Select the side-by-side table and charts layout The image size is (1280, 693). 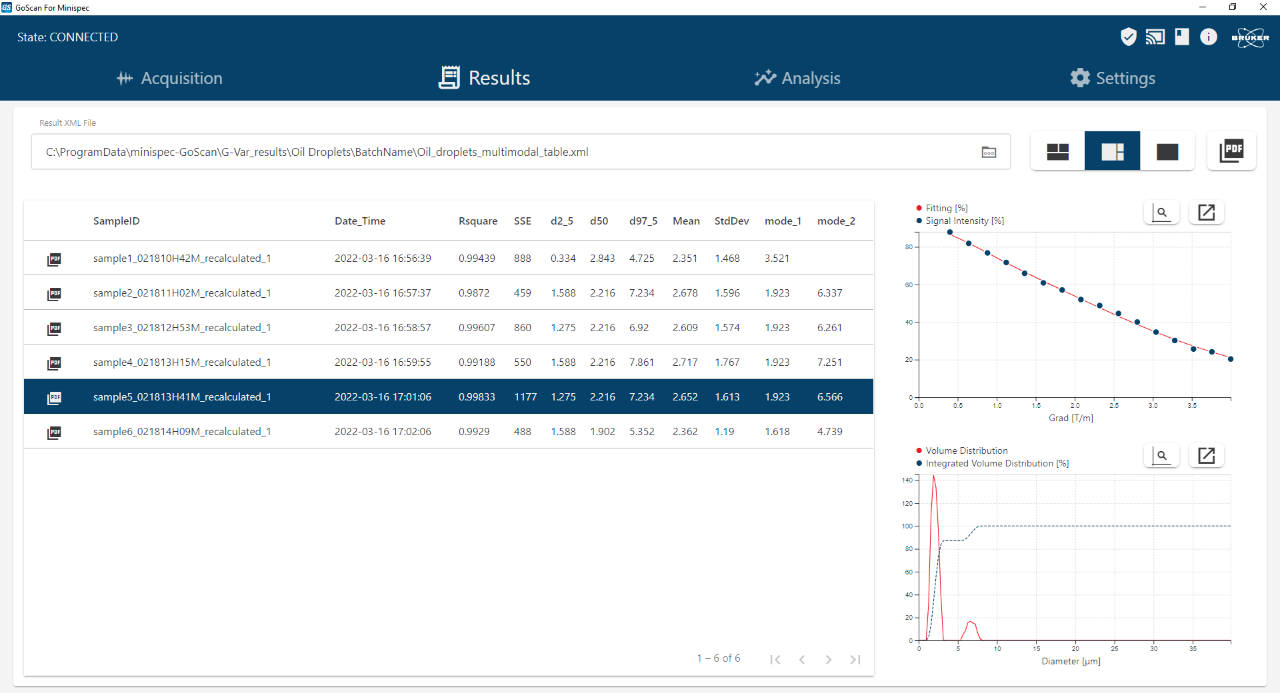click(1112, 152)
